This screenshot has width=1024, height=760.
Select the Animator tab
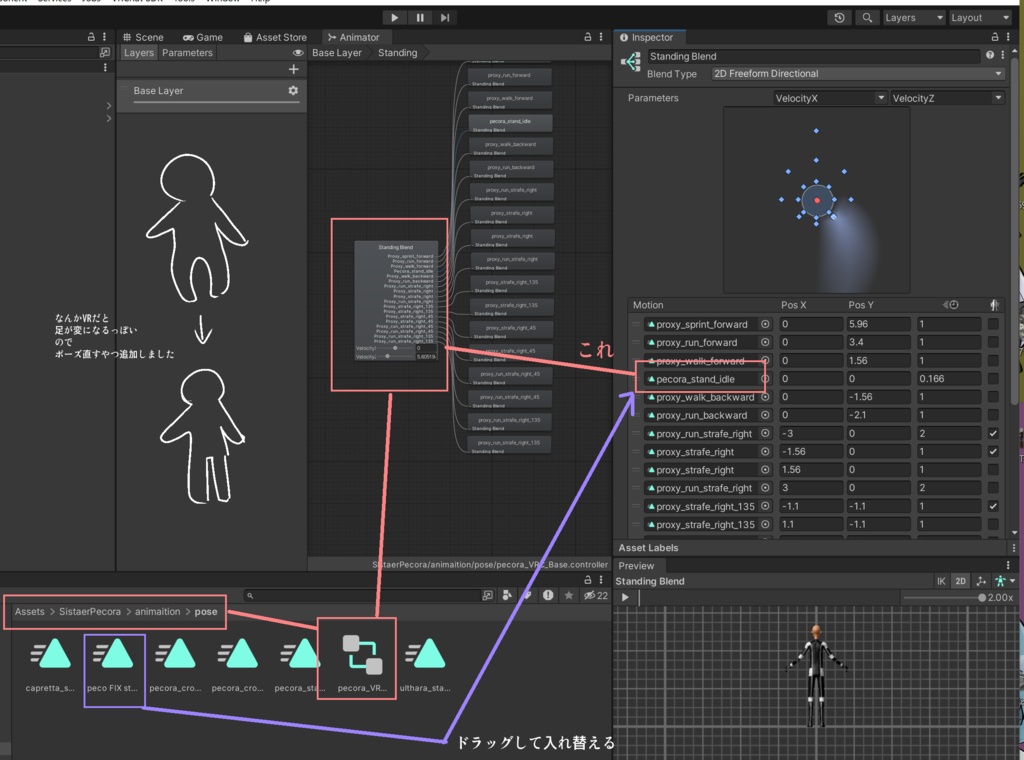(354, 37)
